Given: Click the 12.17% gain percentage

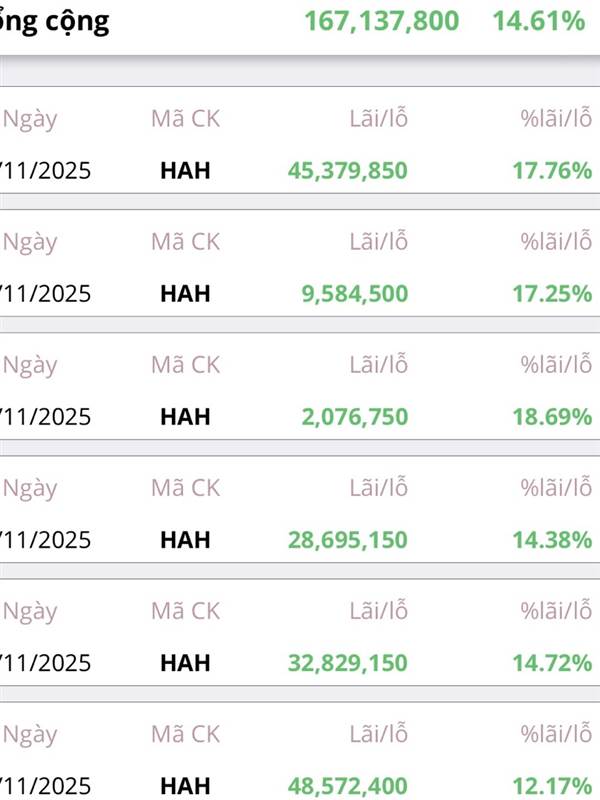Looking at the screenshot, I should pyautogui.click(x=552, y=786).
